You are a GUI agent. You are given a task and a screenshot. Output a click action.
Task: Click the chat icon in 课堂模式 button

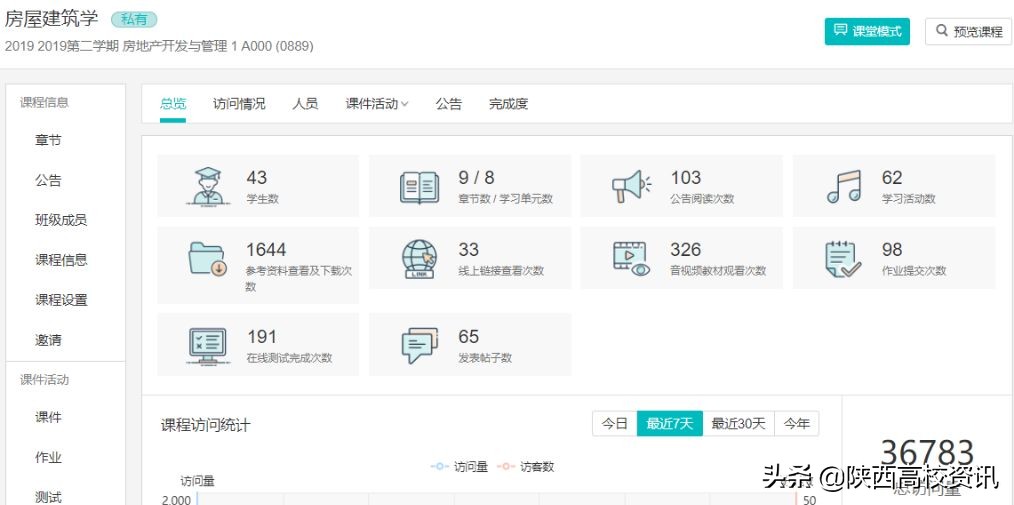tap(840, 30)
